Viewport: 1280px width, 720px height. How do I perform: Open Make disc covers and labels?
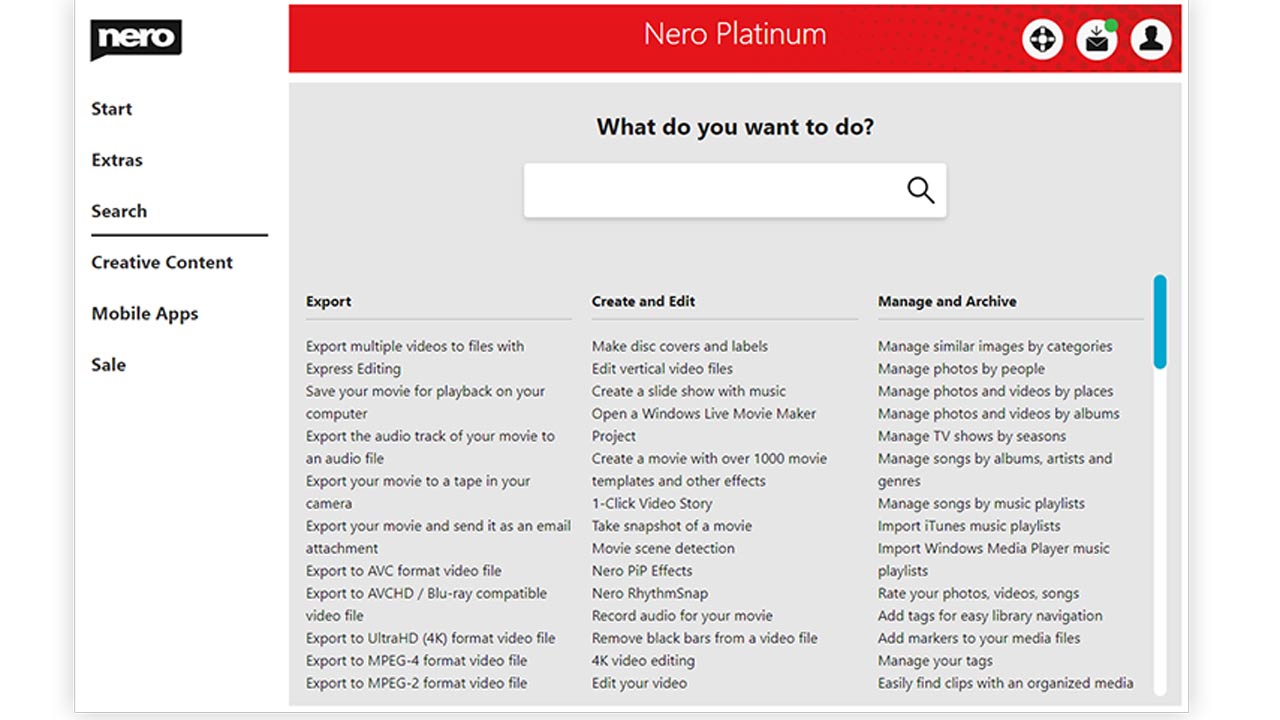[x=680, y=346]
